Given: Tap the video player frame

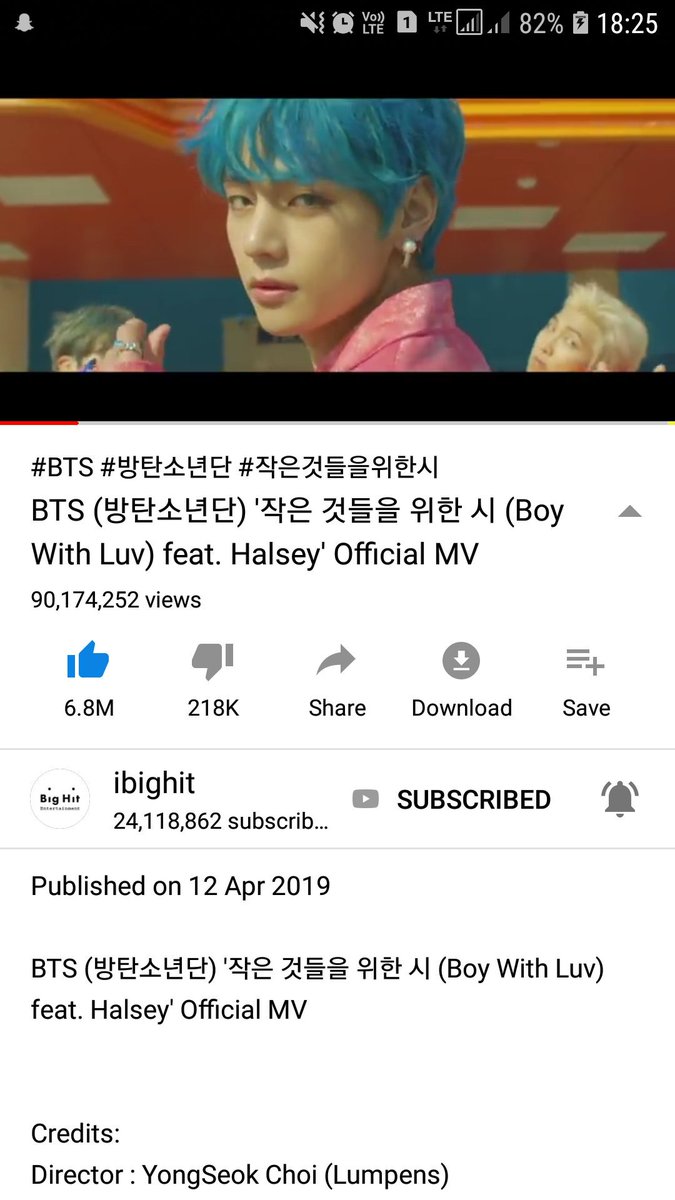Looking at the screenshot, I should 337,235.
